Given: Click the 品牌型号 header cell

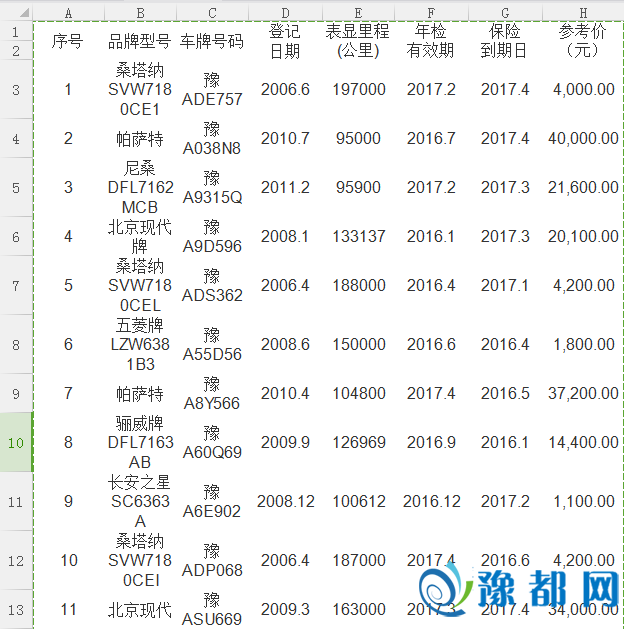Looking at the screenshot, I should tap(140, 41).
